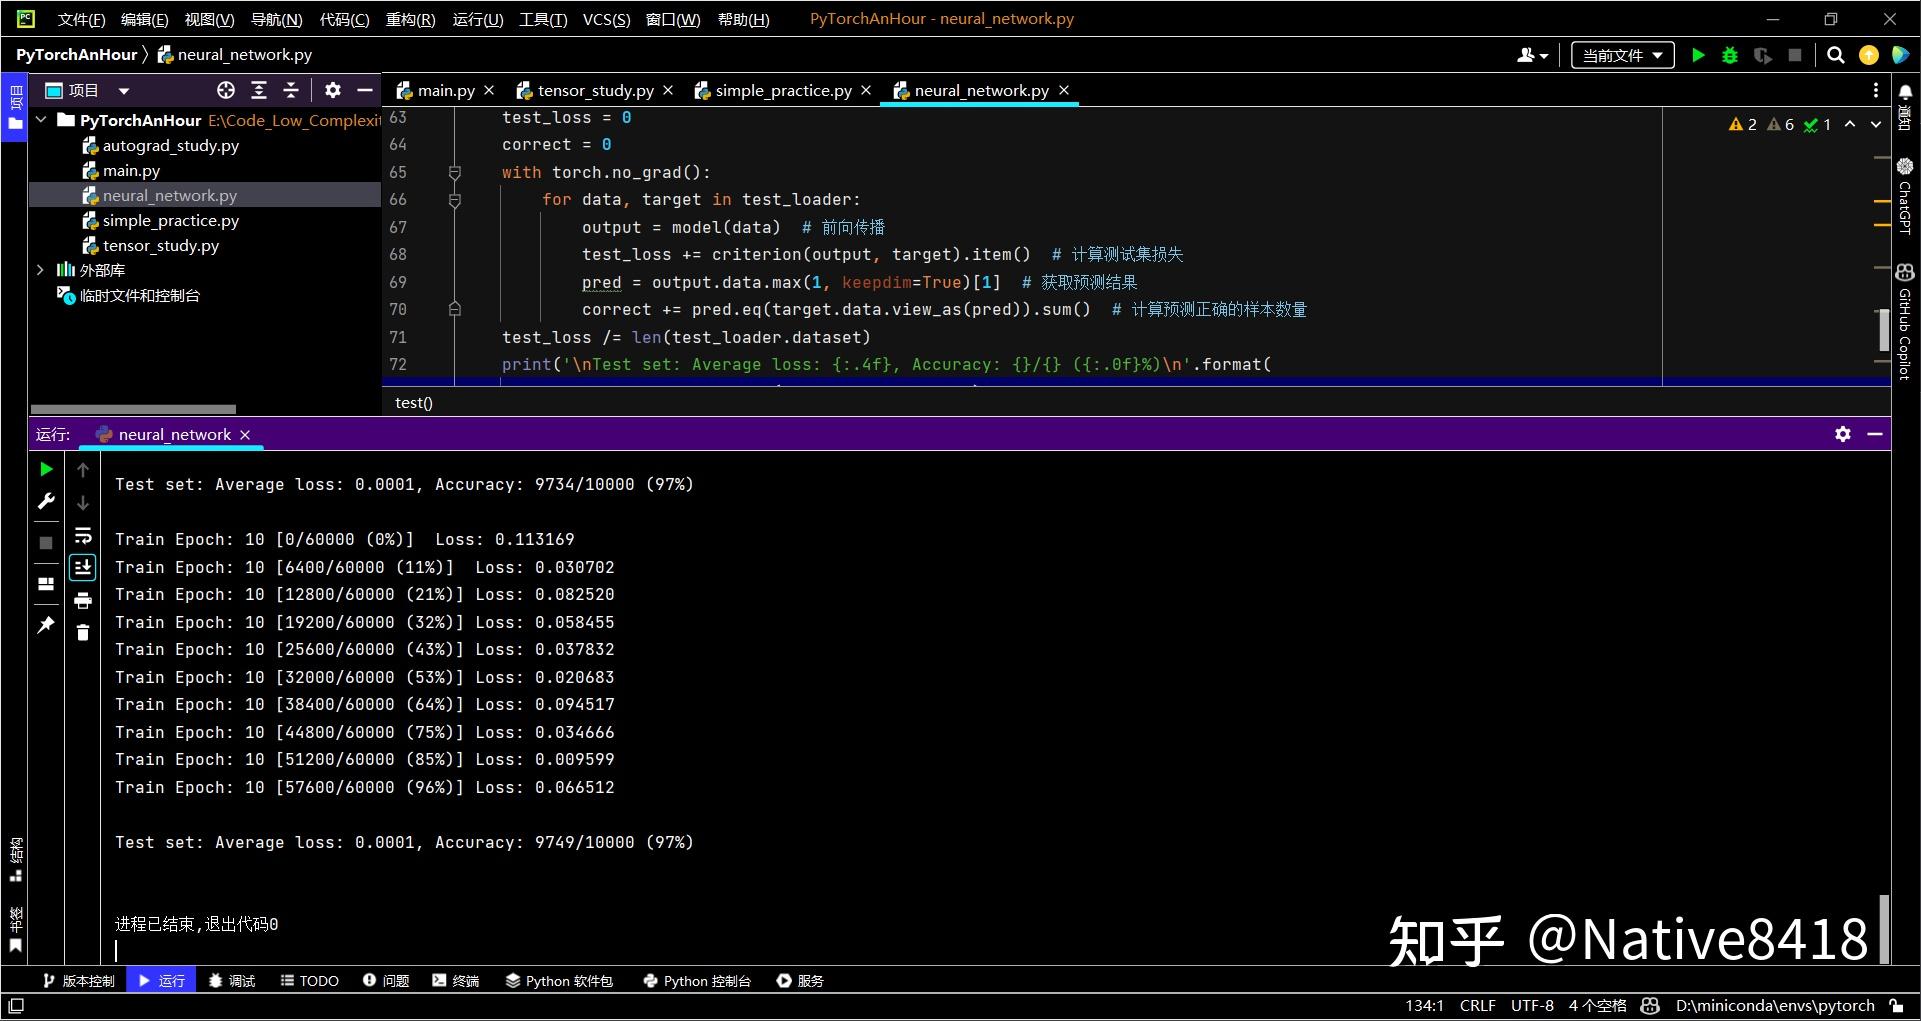
Task: Print console output using the printer icon
Action: point(83,599)
